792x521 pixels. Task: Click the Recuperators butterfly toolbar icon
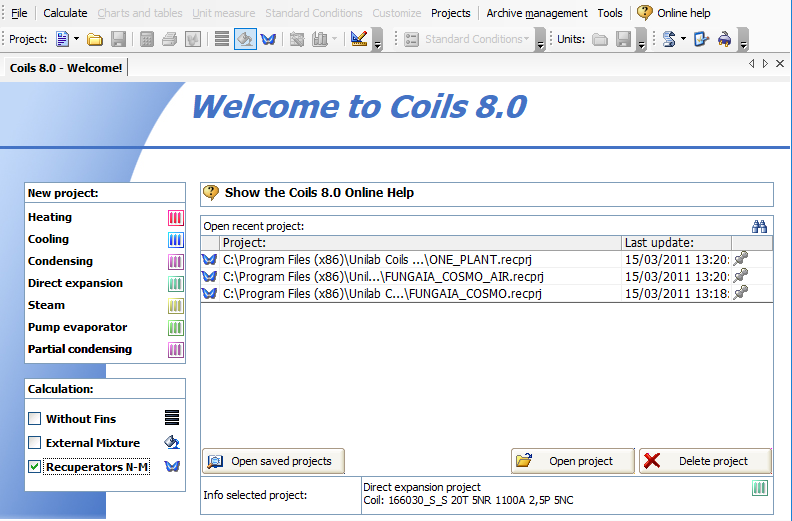(x=268, y=39)
